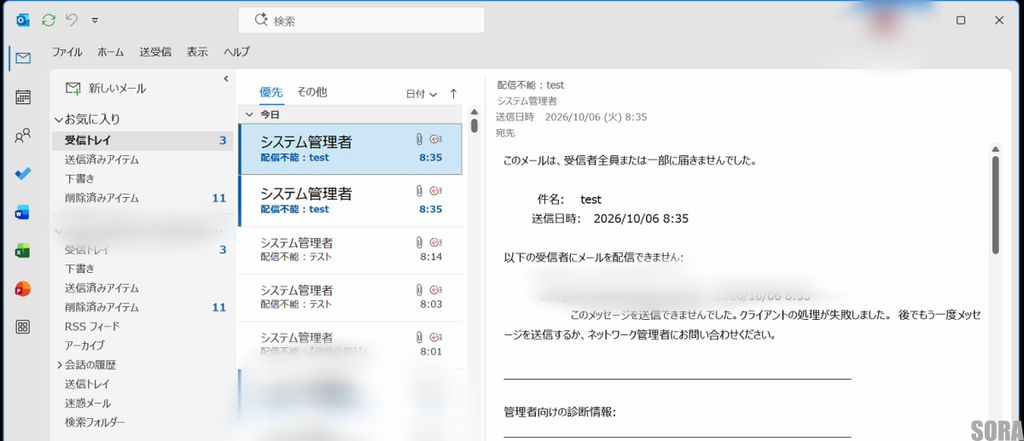Collapse the blurred account section

point(59,231)
